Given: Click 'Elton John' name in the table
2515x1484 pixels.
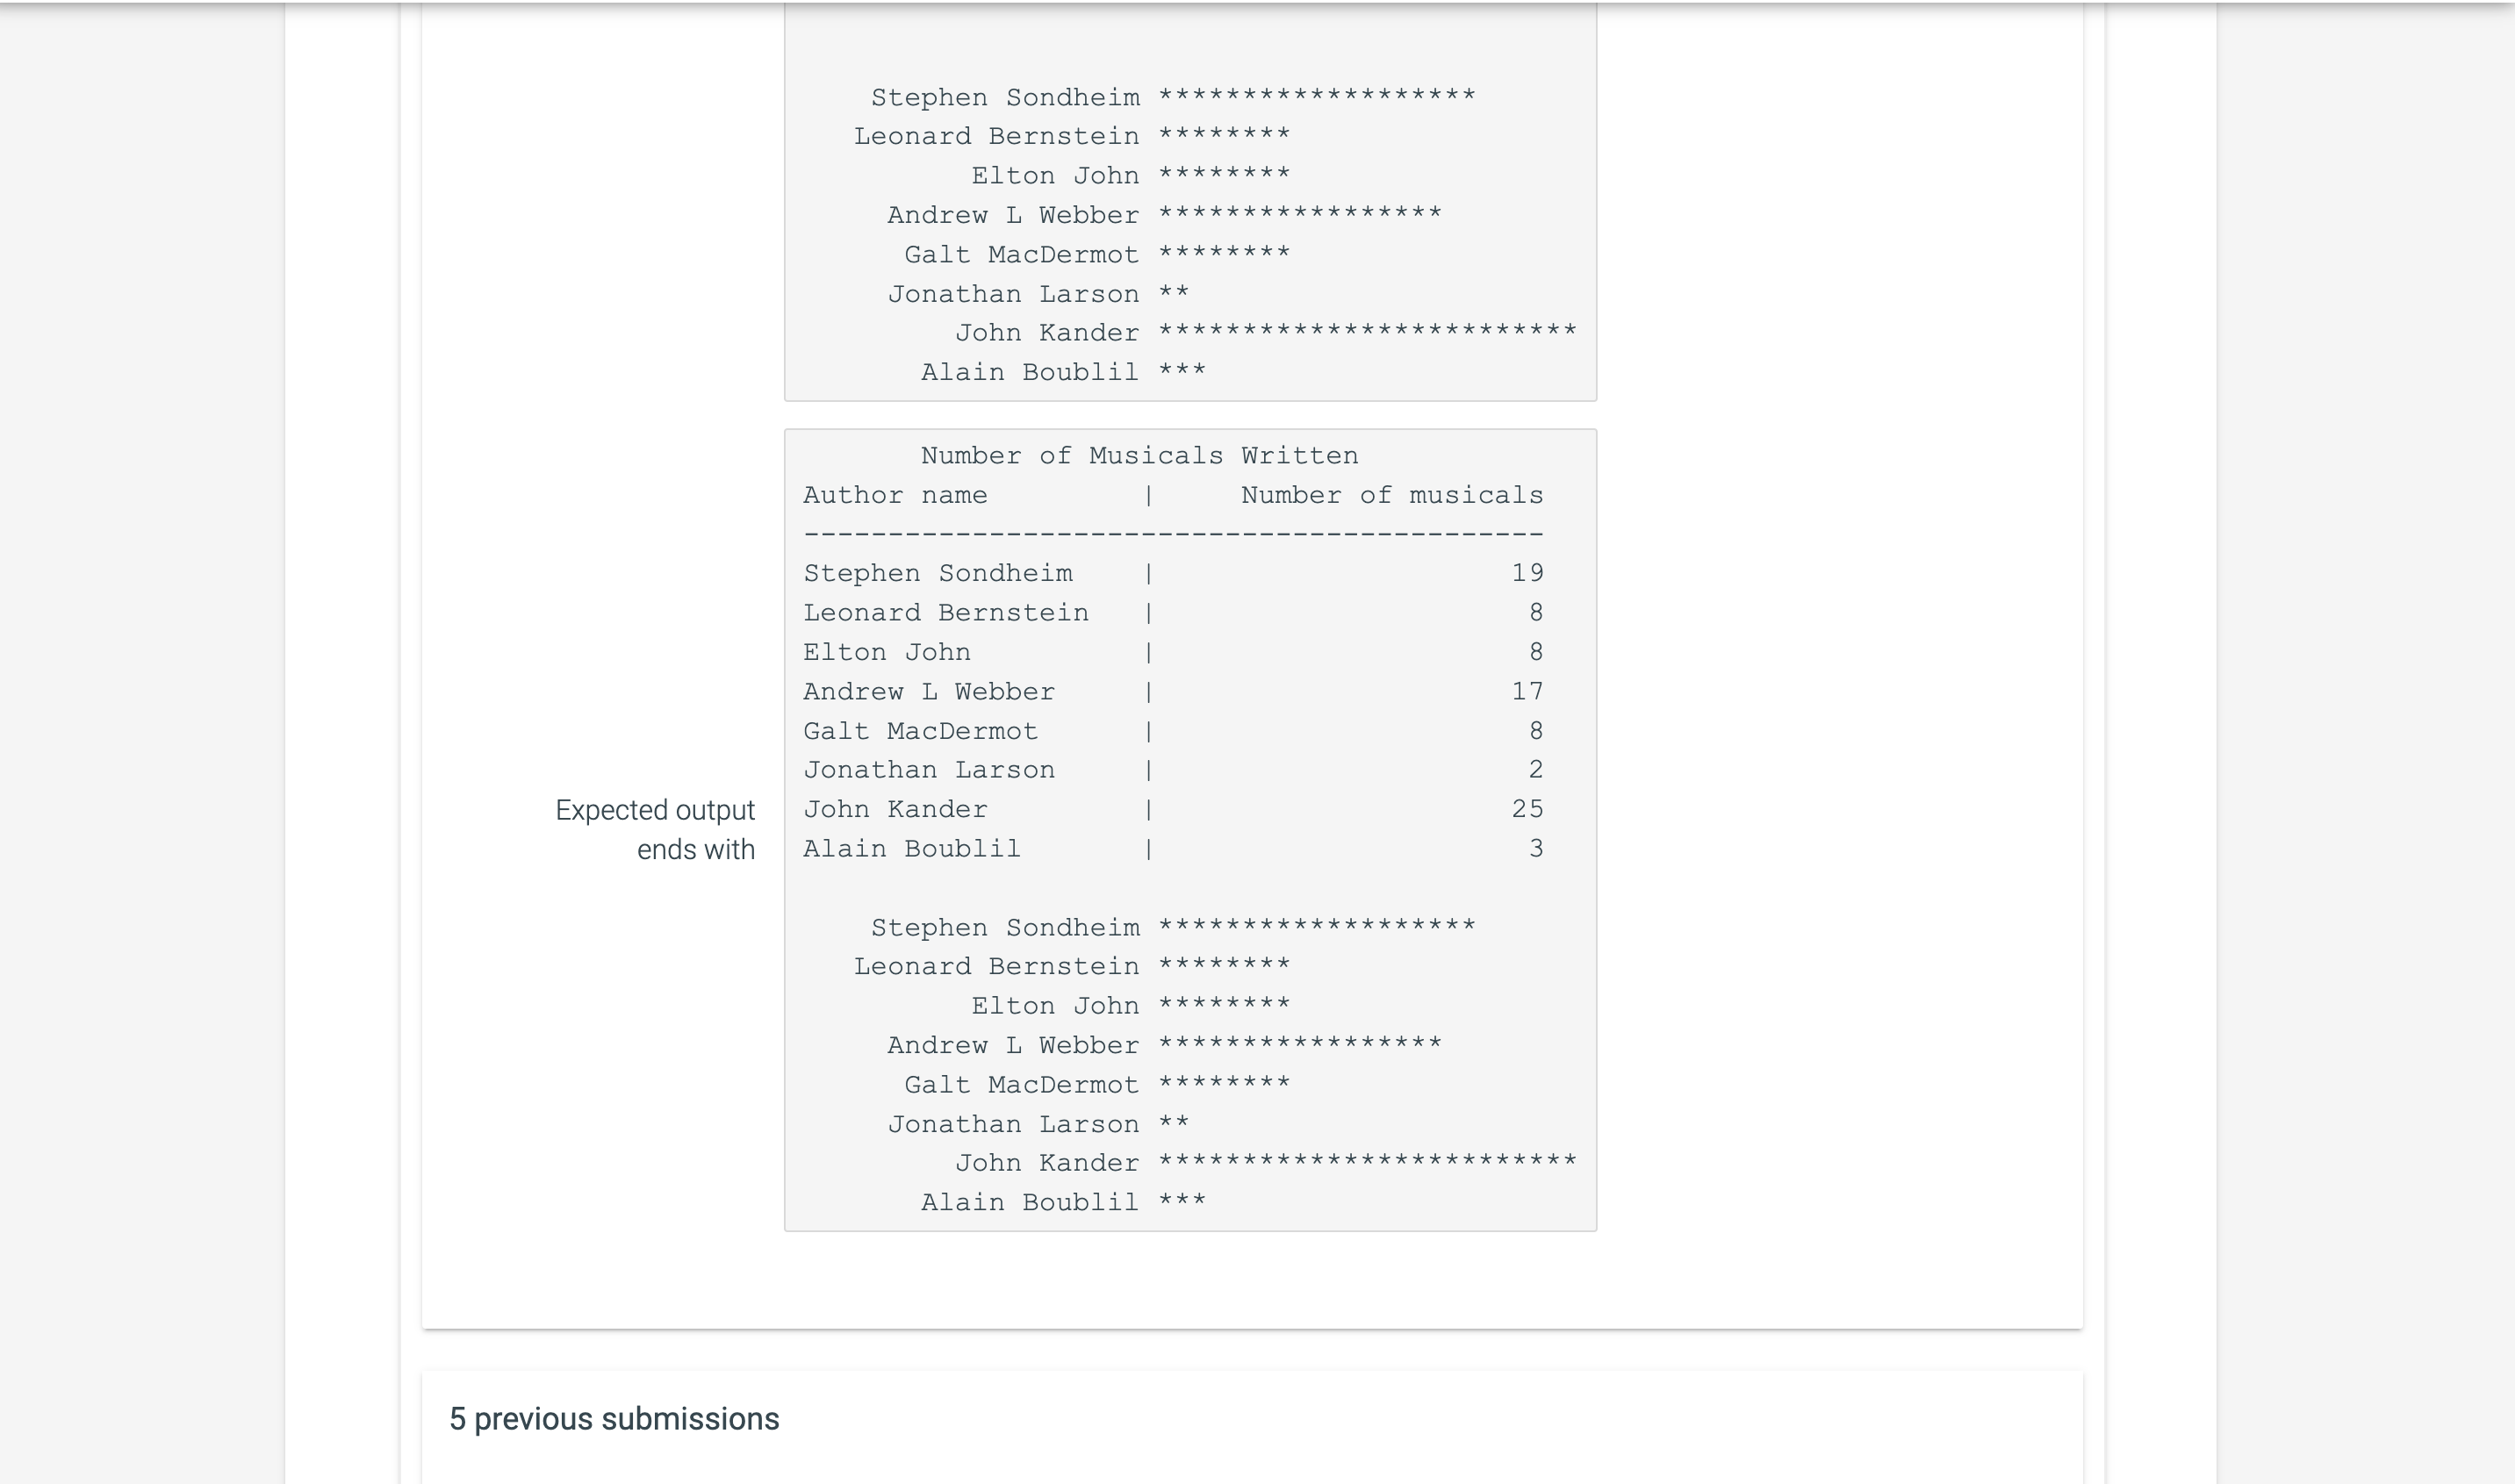Looking at the screenshot, I should (x=886, y=652).
